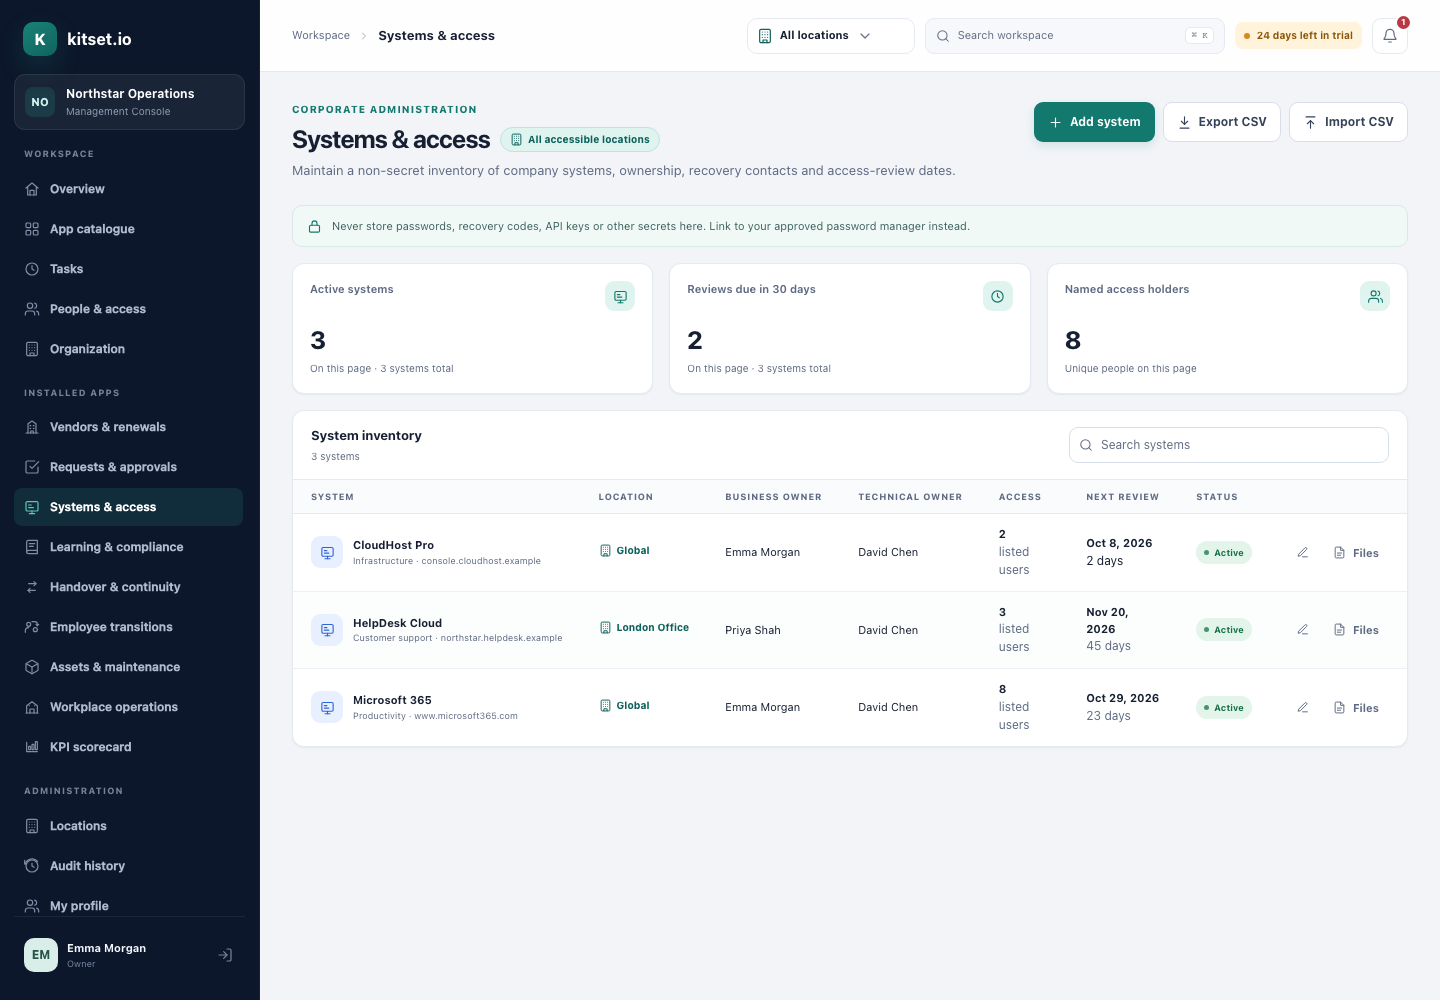The image size is (1440, 1000).
Task: Navigate to Handover & continuity
Action: [x=129, y=587]
